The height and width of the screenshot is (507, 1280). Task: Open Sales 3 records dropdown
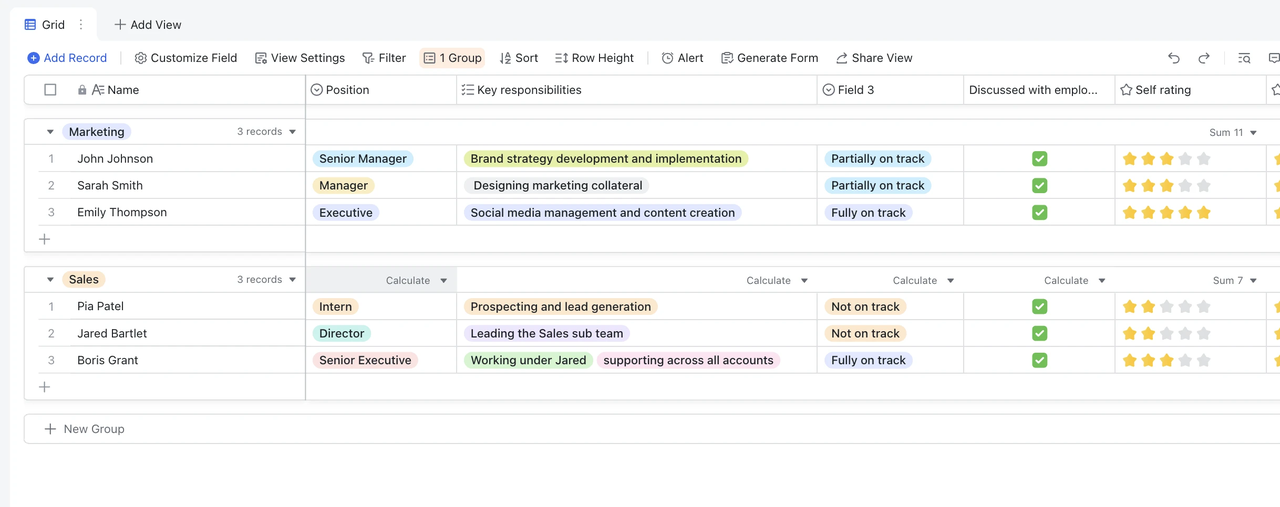[x=267, y=280]
